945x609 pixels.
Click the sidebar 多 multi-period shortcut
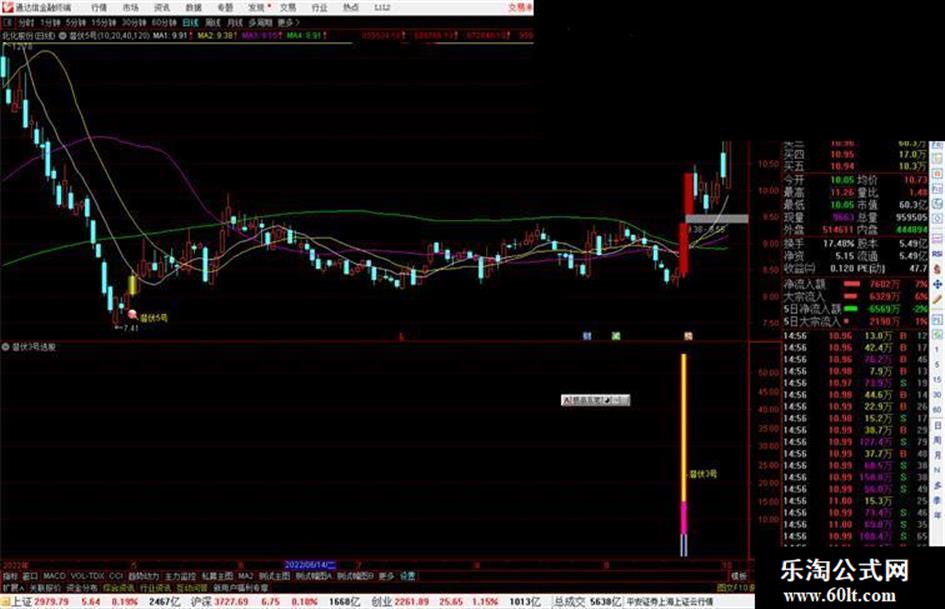click(x=937, y=485)
